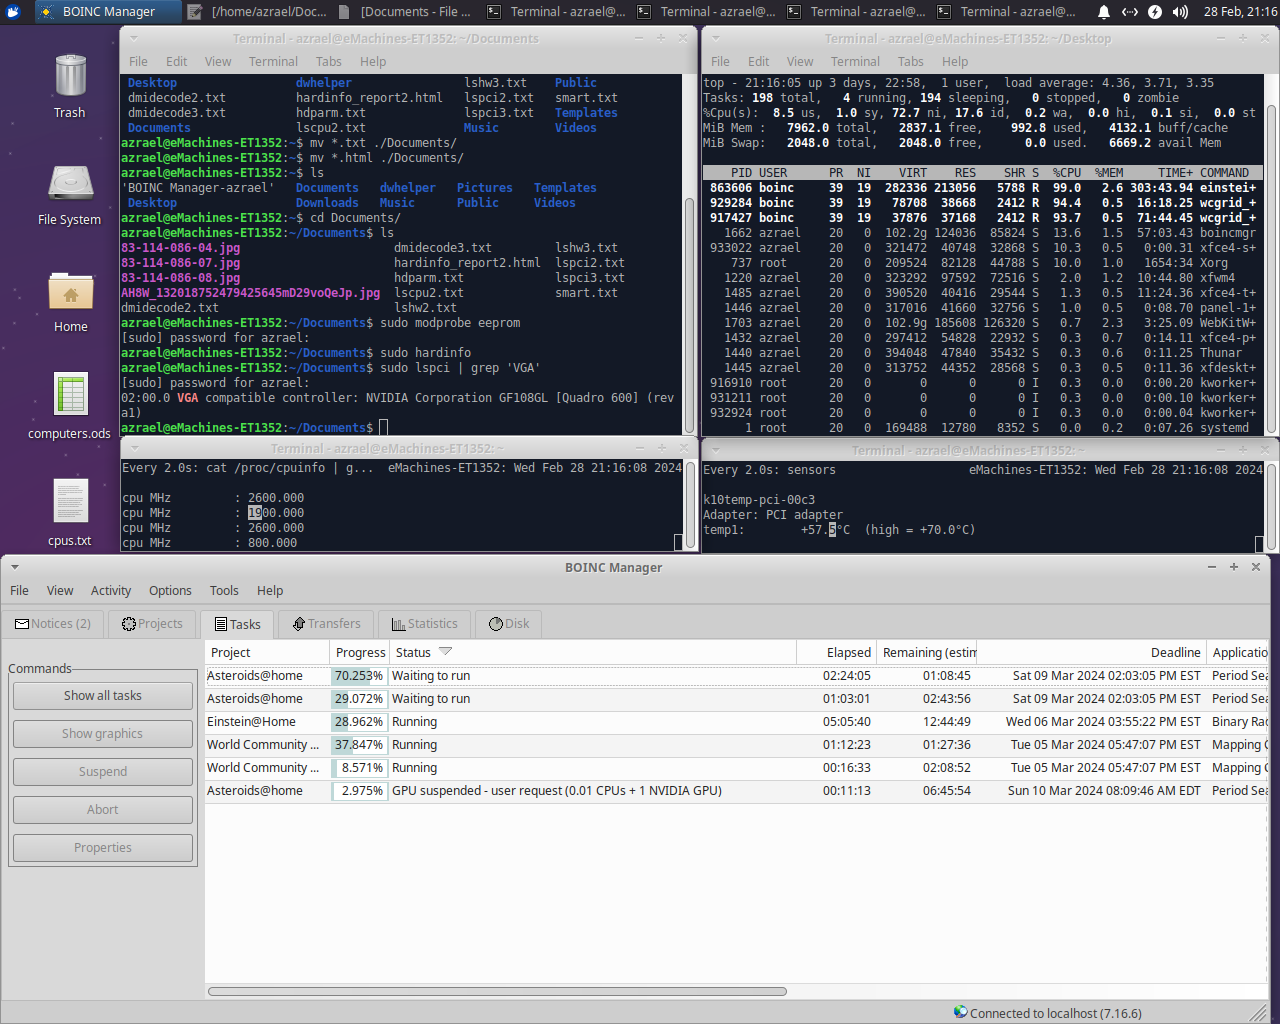The image size is (1280, 1024).
Task: Click the Suspend button
Action: [103, 772]
